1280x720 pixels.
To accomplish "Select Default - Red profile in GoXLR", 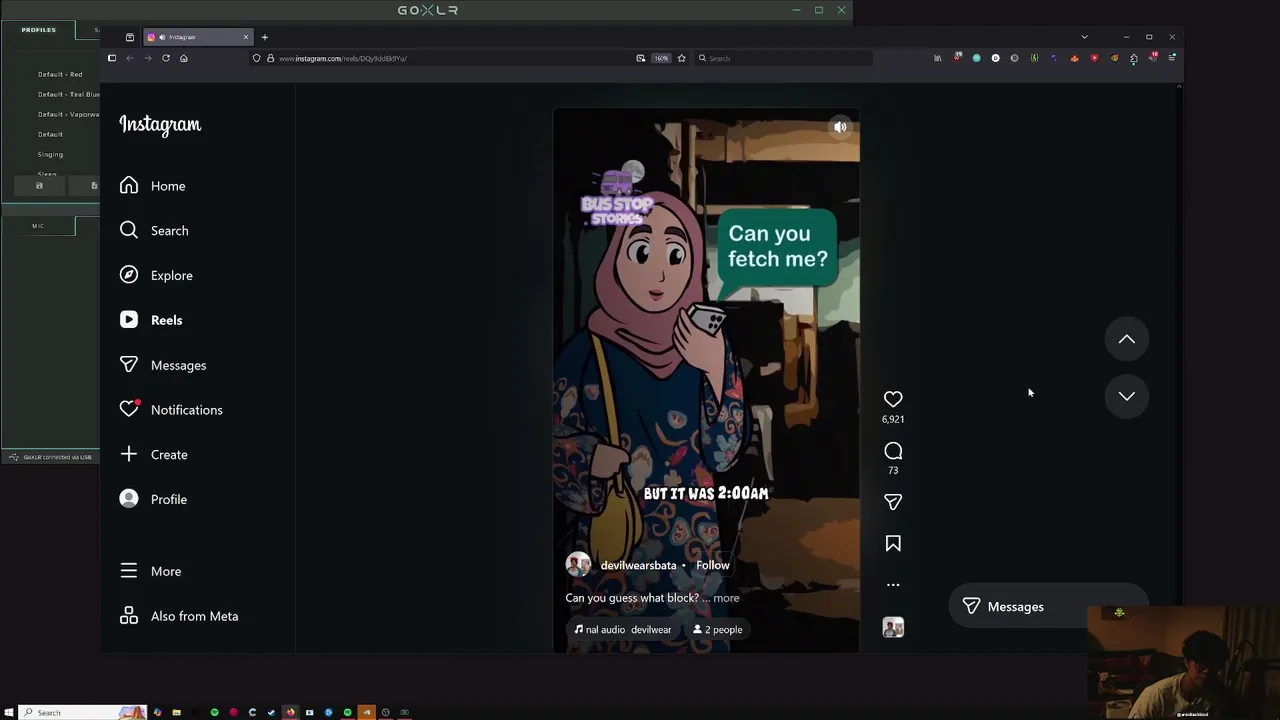I will (60, 74).
